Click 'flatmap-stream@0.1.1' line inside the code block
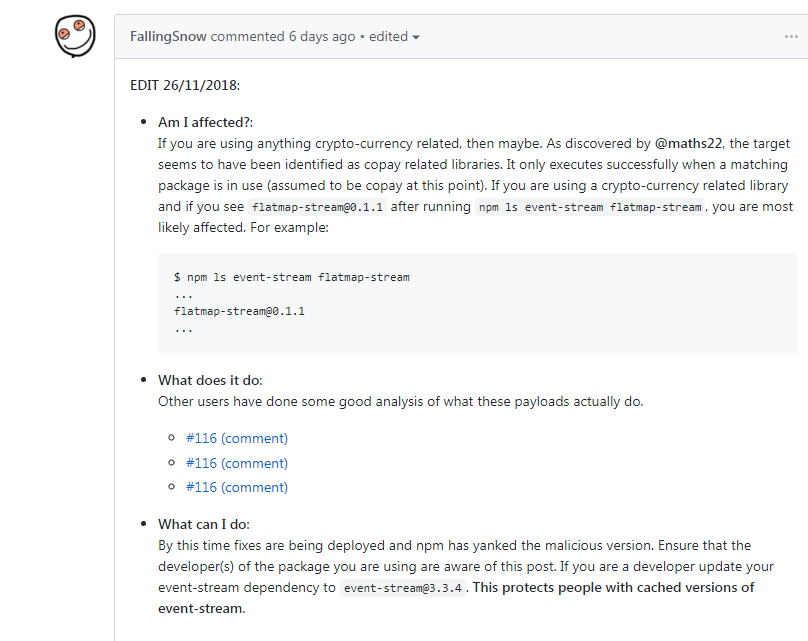808x641 pixels. [x=239, y=311]
